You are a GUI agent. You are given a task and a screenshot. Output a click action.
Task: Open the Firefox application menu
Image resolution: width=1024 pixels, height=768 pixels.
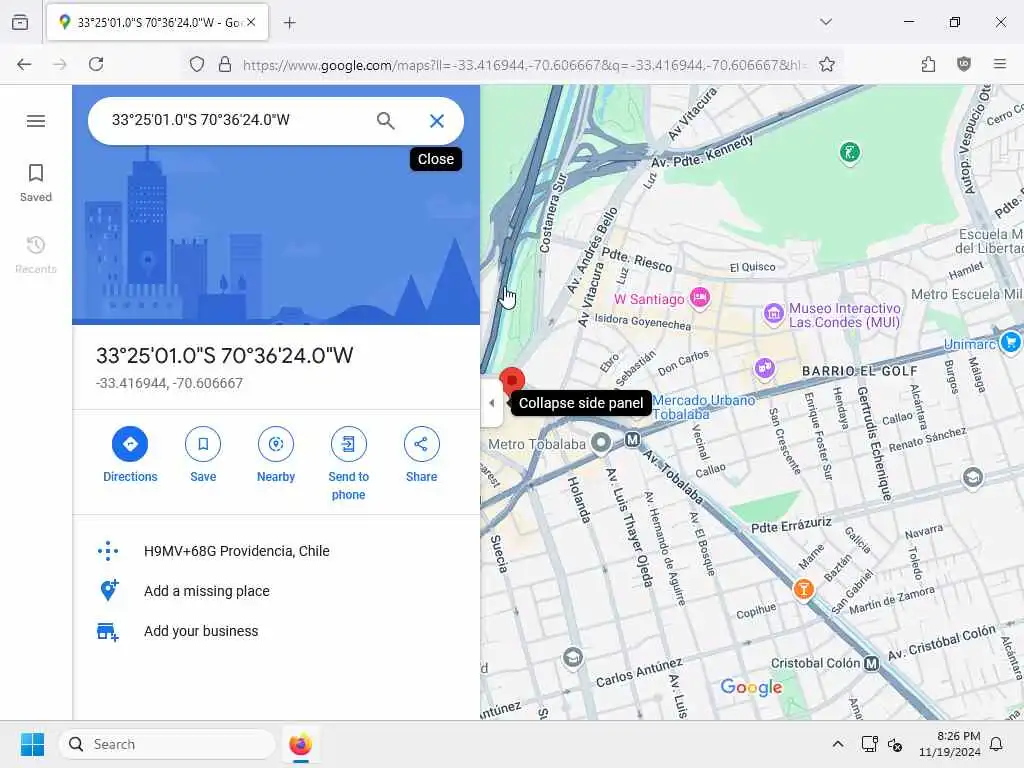(1000, 64)
